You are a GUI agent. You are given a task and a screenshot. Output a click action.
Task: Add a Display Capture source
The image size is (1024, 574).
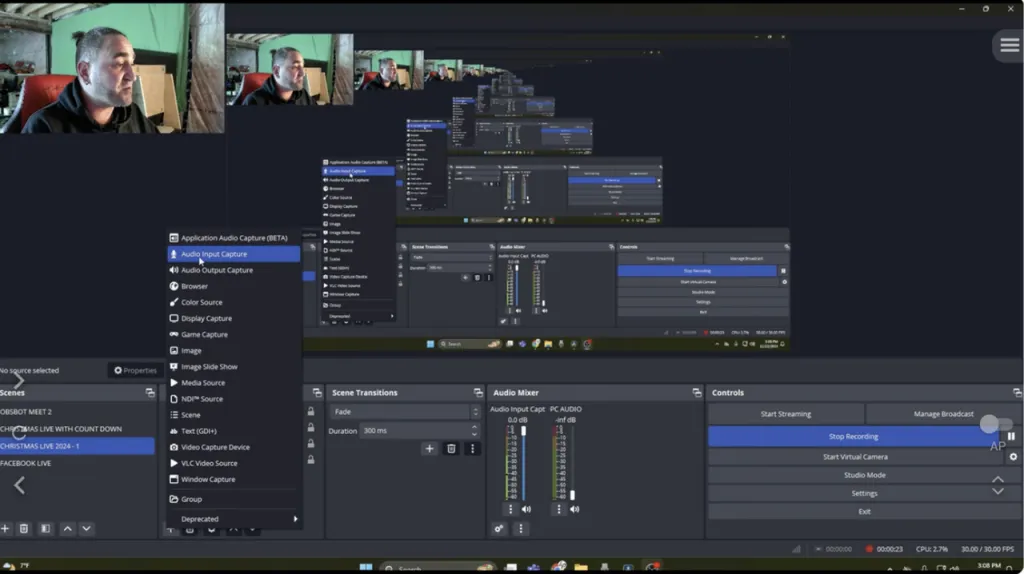[x=233, y=318]
